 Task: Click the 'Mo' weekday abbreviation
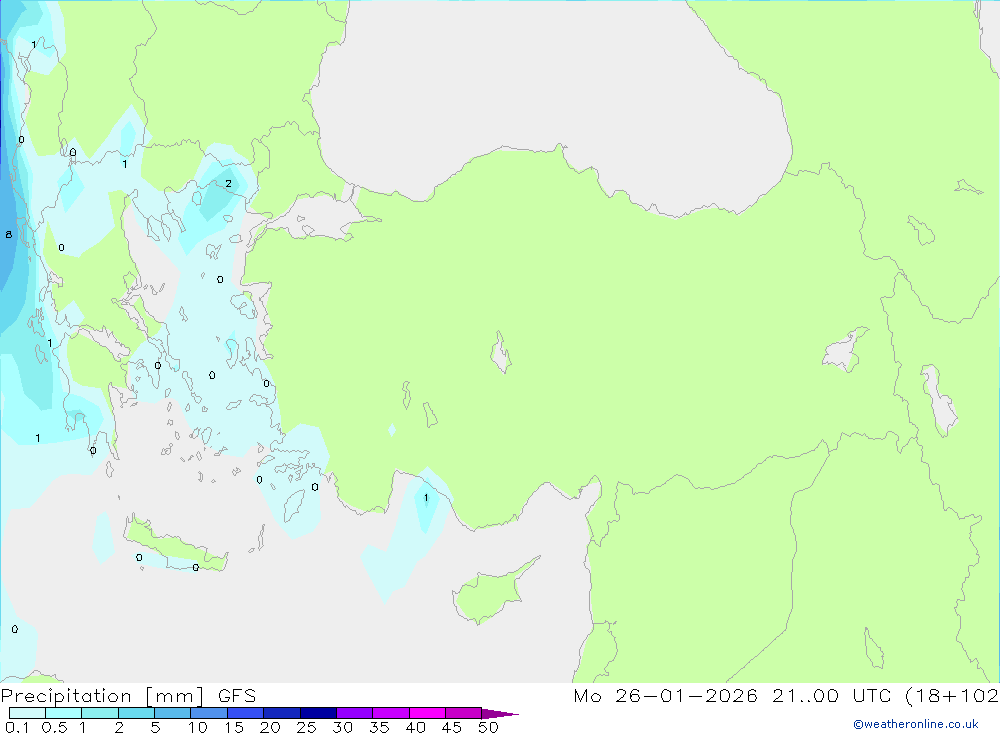click(587, 695)
